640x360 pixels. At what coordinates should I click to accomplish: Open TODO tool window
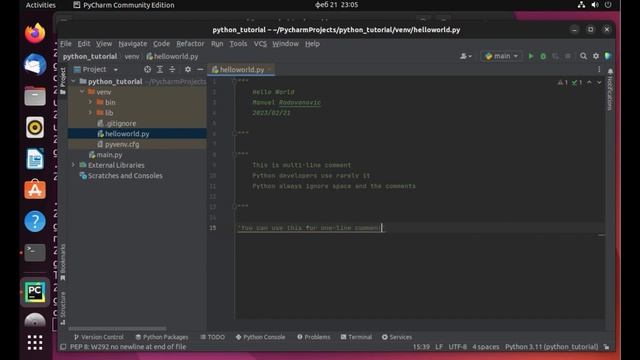point(213,337)
